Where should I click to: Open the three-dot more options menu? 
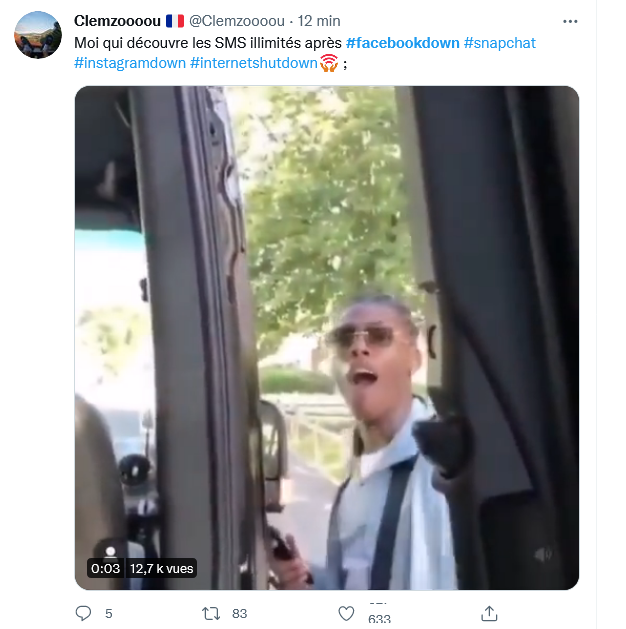point(570,21)
